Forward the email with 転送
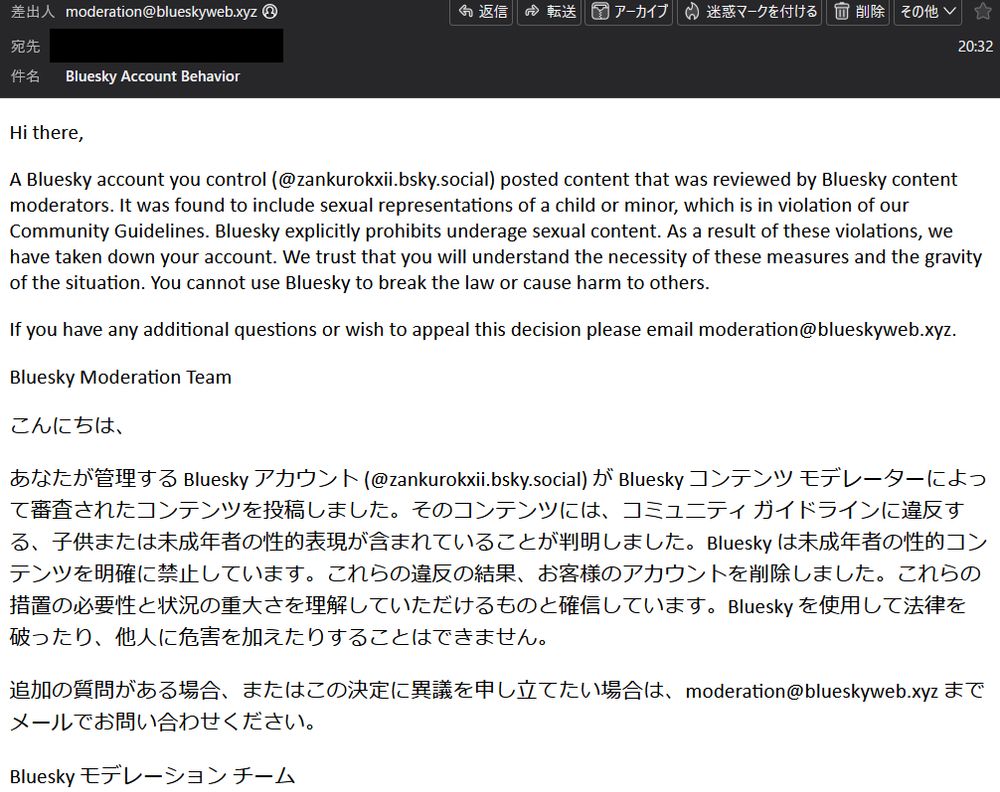This screenshot has height=792, width=1000. coord(549,11)
